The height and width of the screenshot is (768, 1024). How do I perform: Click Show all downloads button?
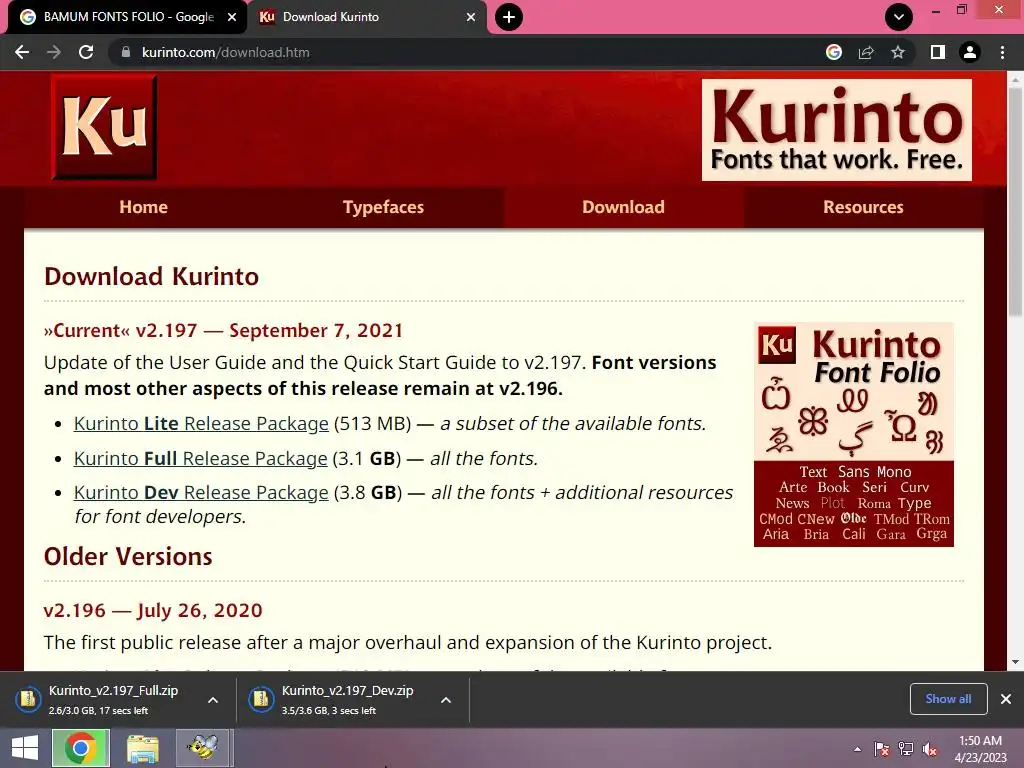[x=948, y=699]
